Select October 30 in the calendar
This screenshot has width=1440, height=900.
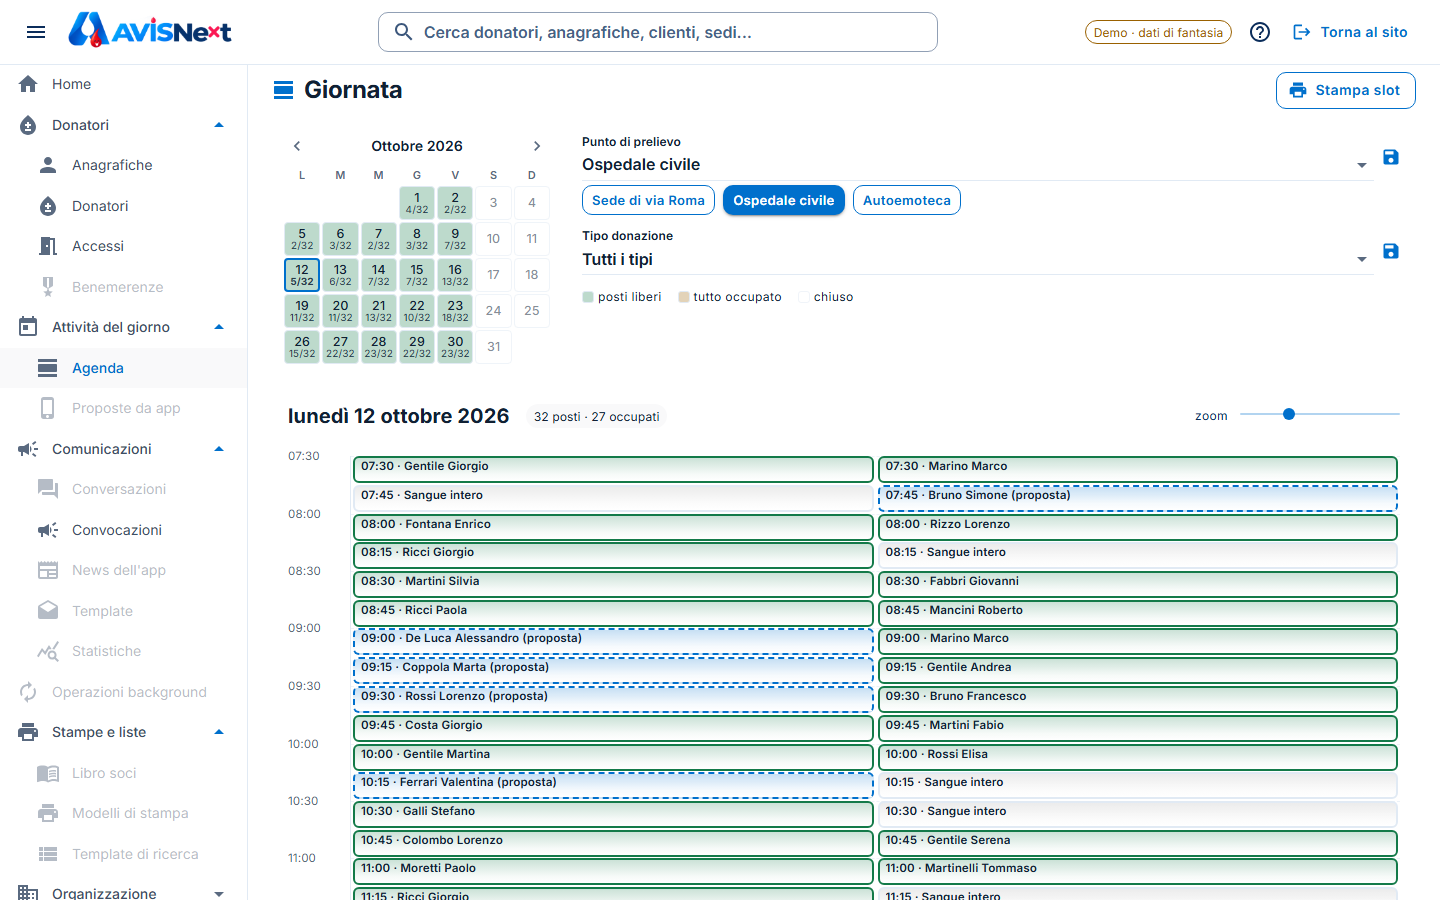point(455,346)
